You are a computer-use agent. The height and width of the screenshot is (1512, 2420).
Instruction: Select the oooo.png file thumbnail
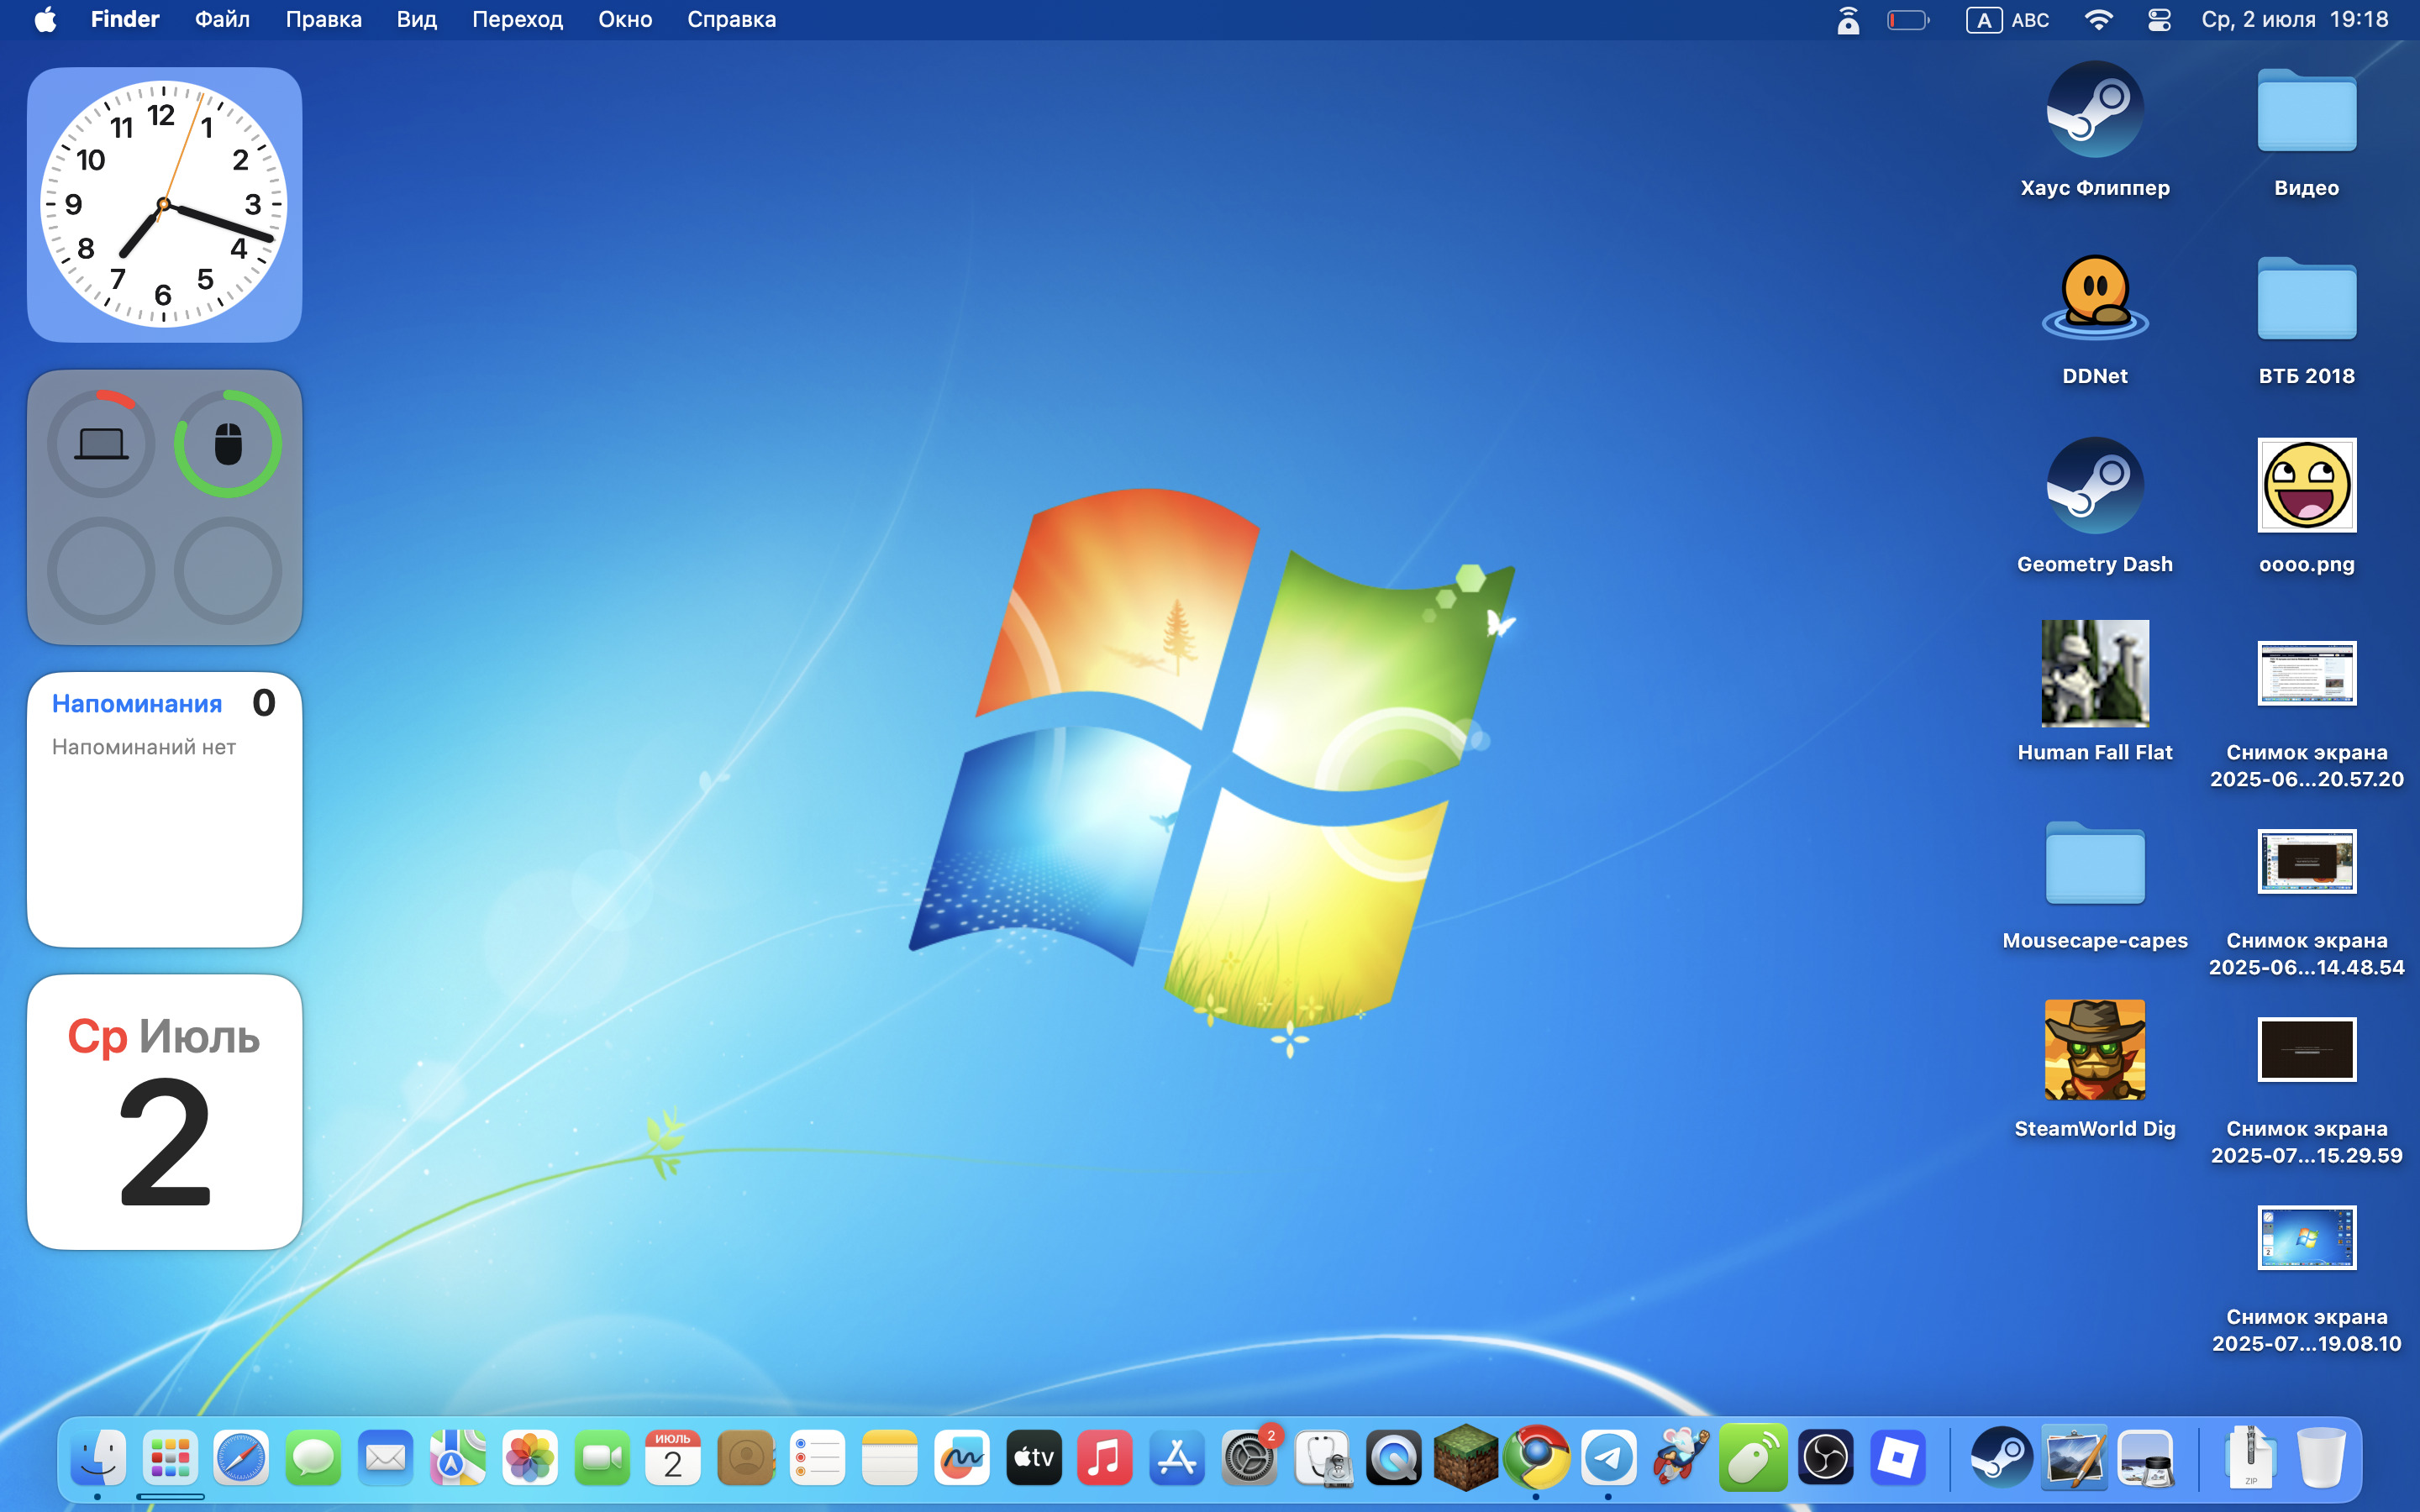point(2306,486)
